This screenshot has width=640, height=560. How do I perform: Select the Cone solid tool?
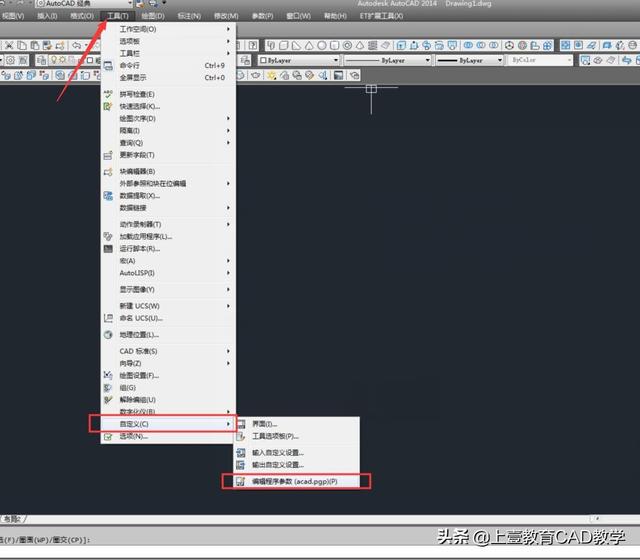coord(309,45)
